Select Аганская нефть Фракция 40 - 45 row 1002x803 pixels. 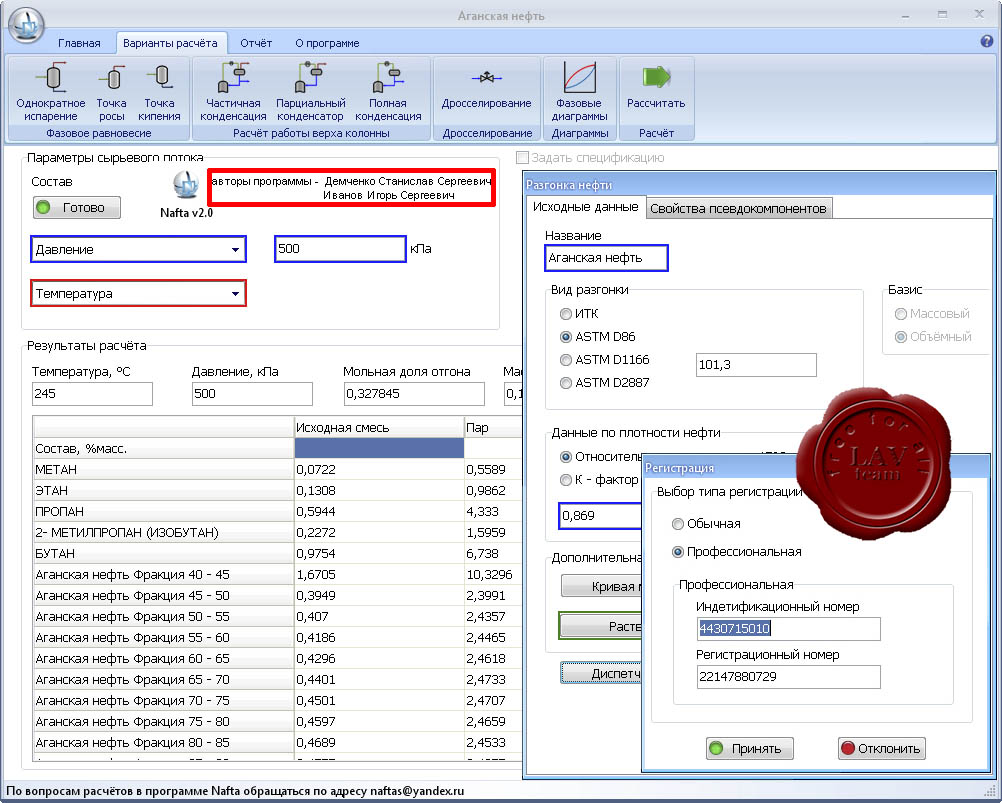coord(163,575)
